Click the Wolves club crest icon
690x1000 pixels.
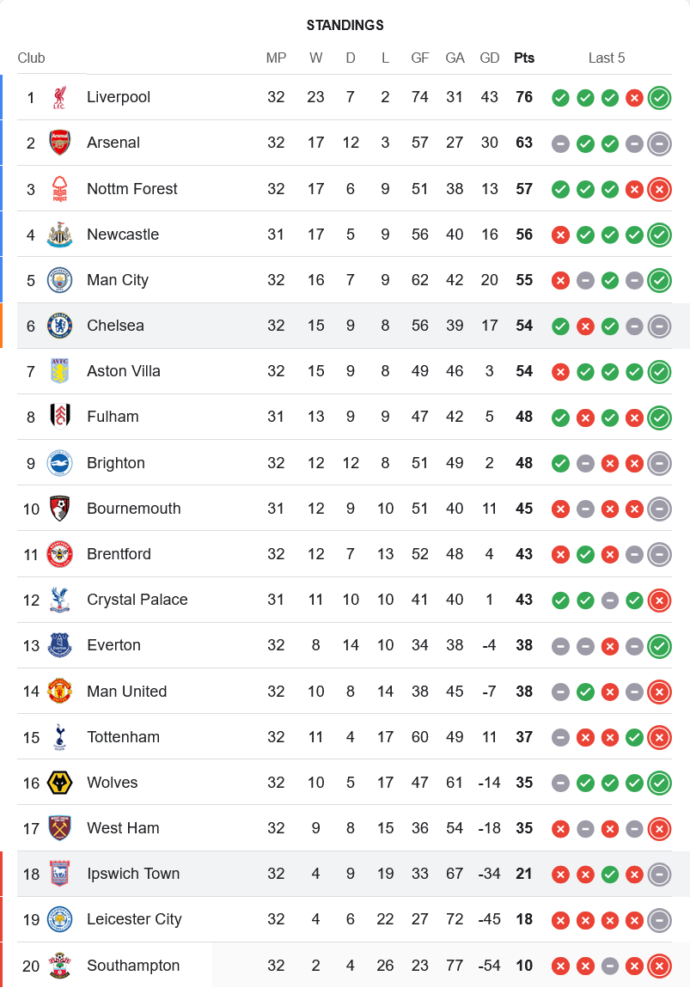(x=60, y=783)
